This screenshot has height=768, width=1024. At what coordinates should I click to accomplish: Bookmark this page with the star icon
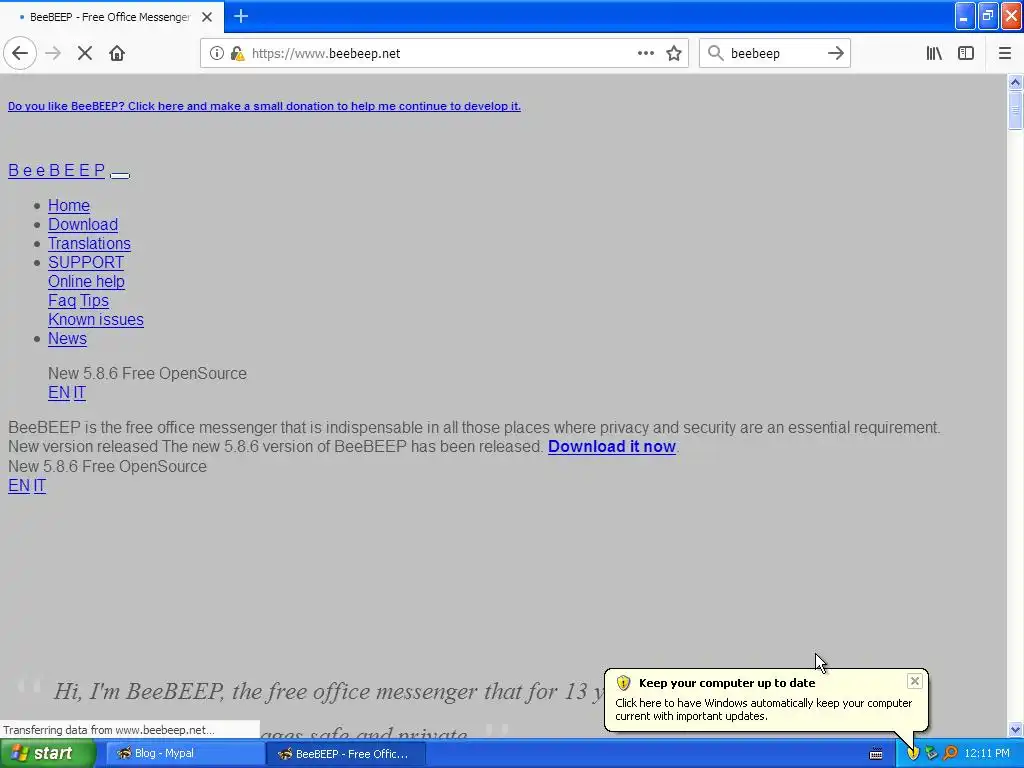coord(674,54)
